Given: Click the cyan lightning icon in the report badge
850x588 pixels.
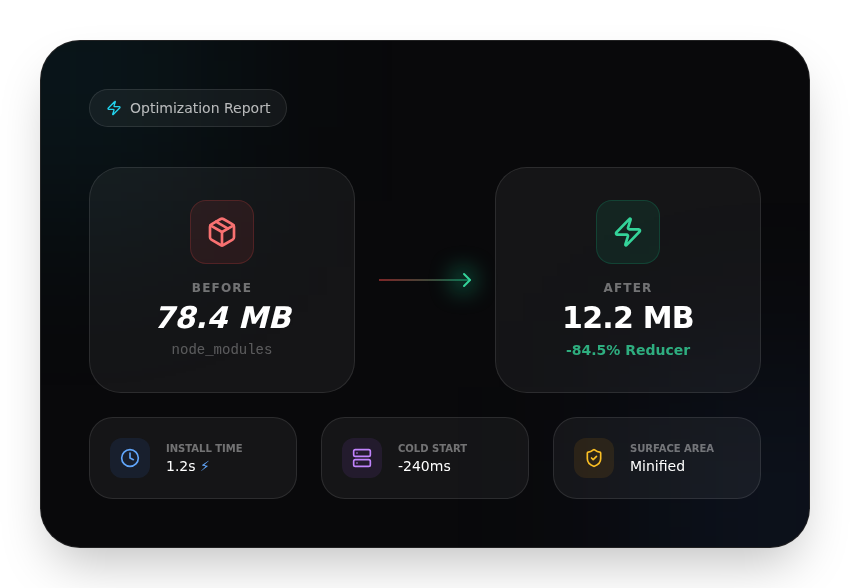Looking at the screenshot, I should (114, 108).
